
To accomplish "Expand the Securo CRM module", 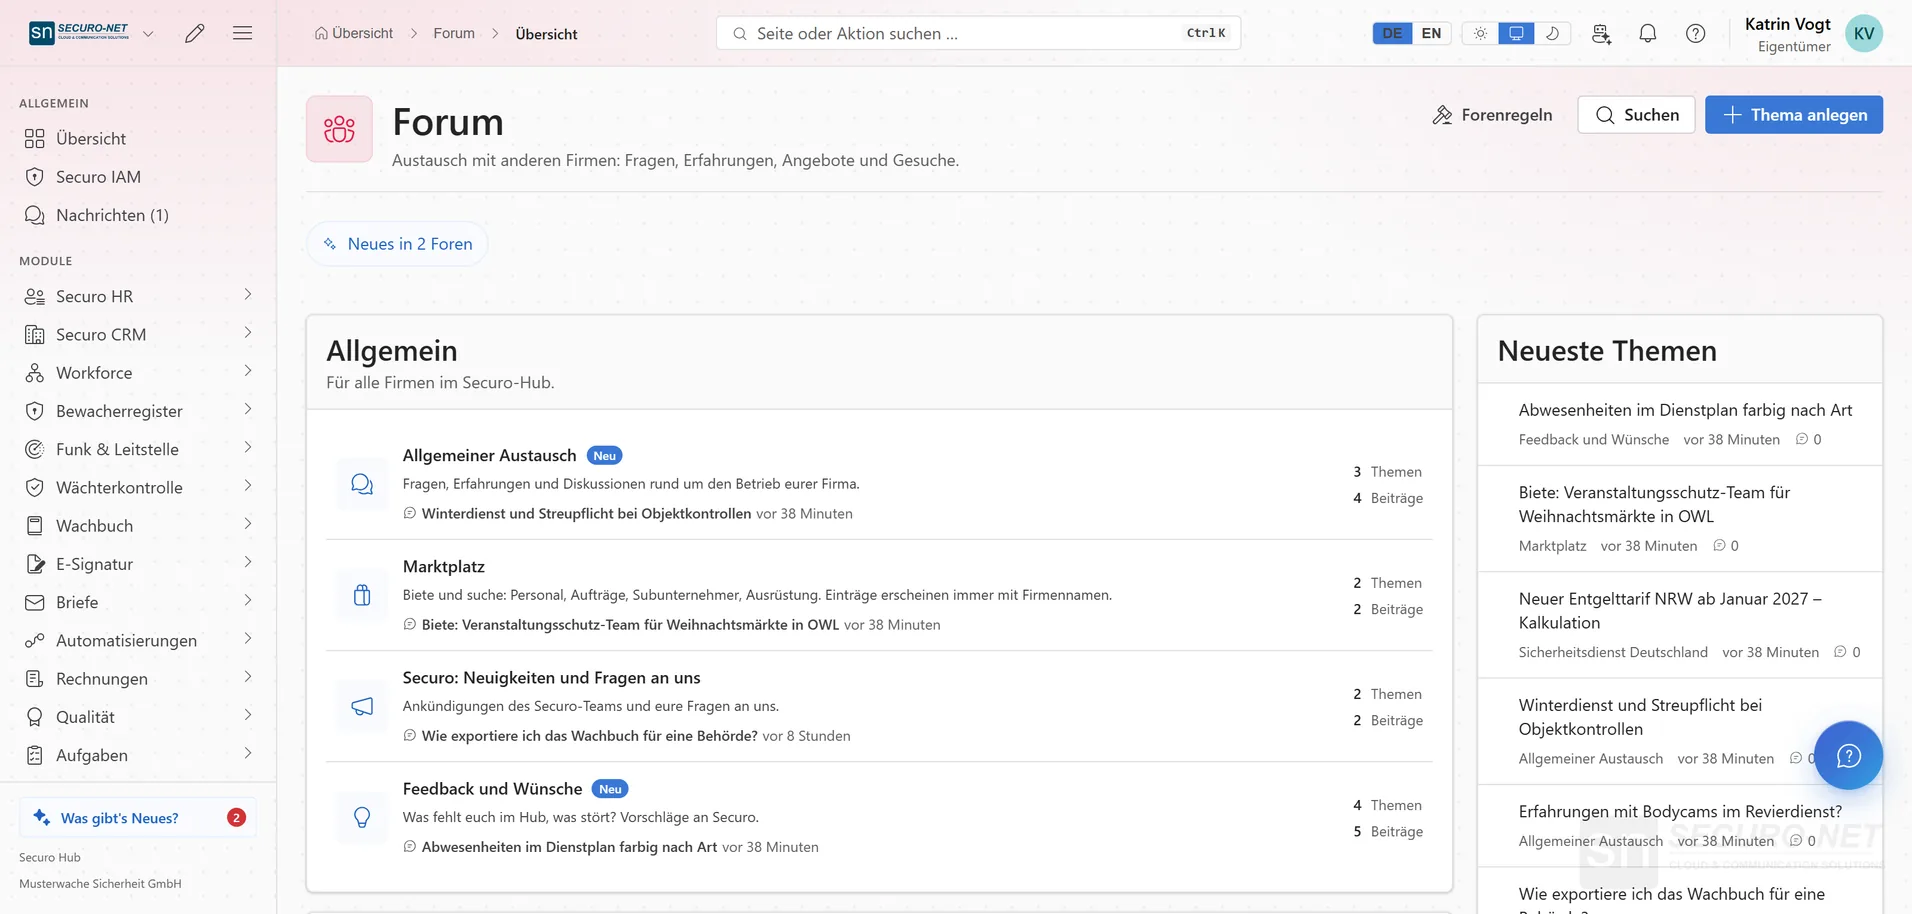I will (x=247, y=333).
